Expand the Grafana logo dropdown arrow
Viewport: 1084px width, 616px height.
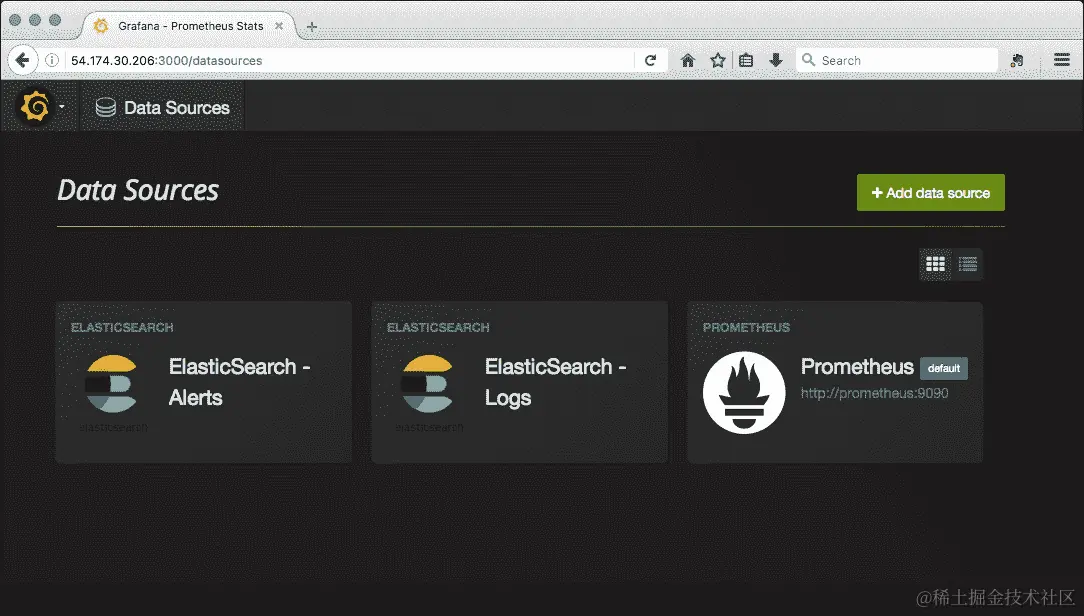tap(60, 104)
